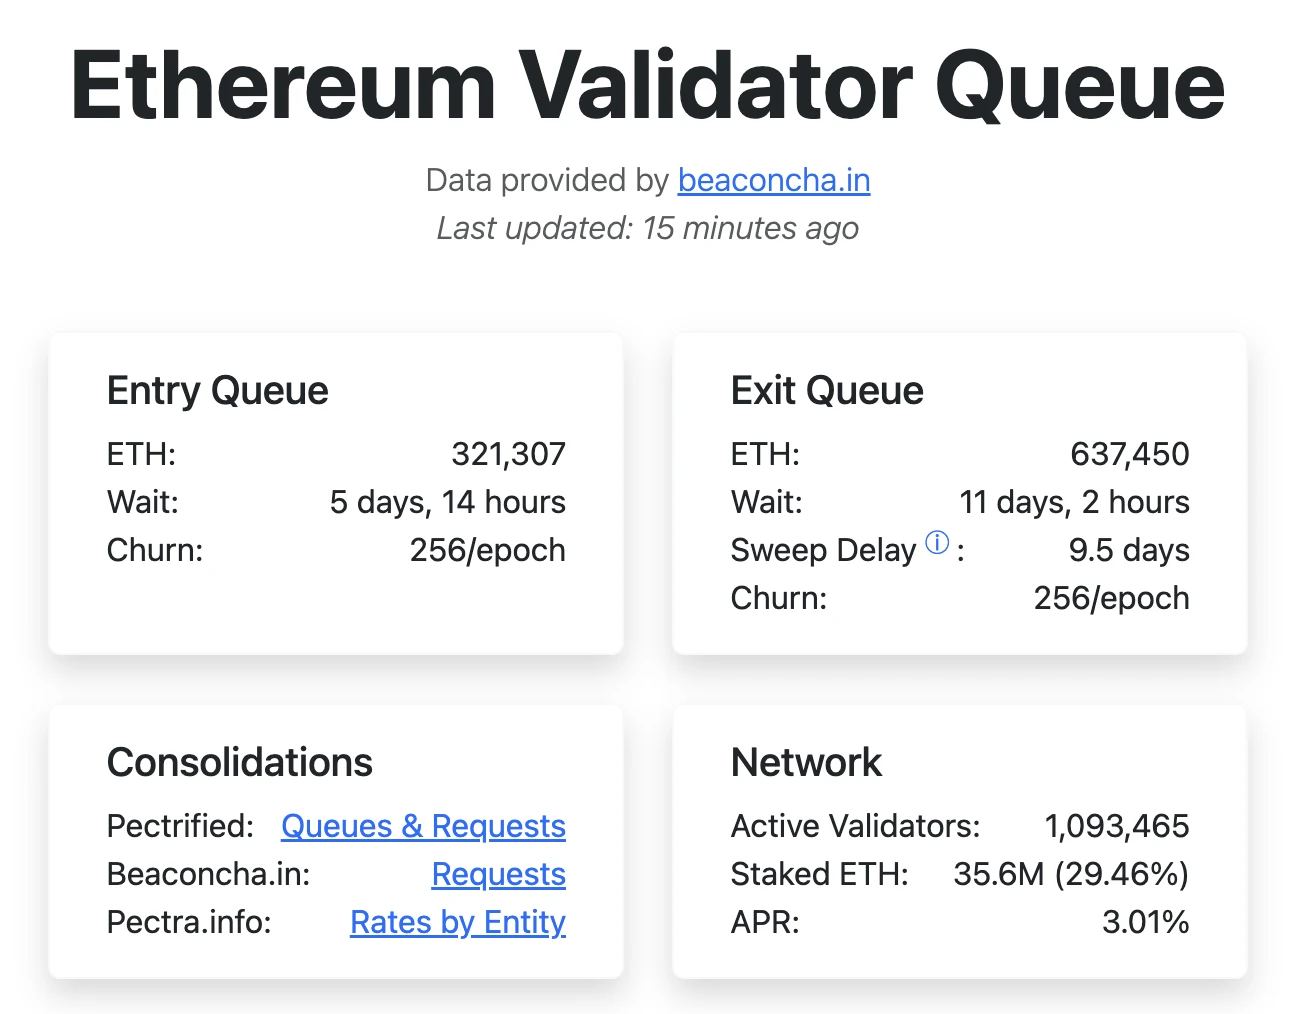Click the Exit Queue ETH value 637,450
Screen dimensions: 1290x1014
point(1127,454)
